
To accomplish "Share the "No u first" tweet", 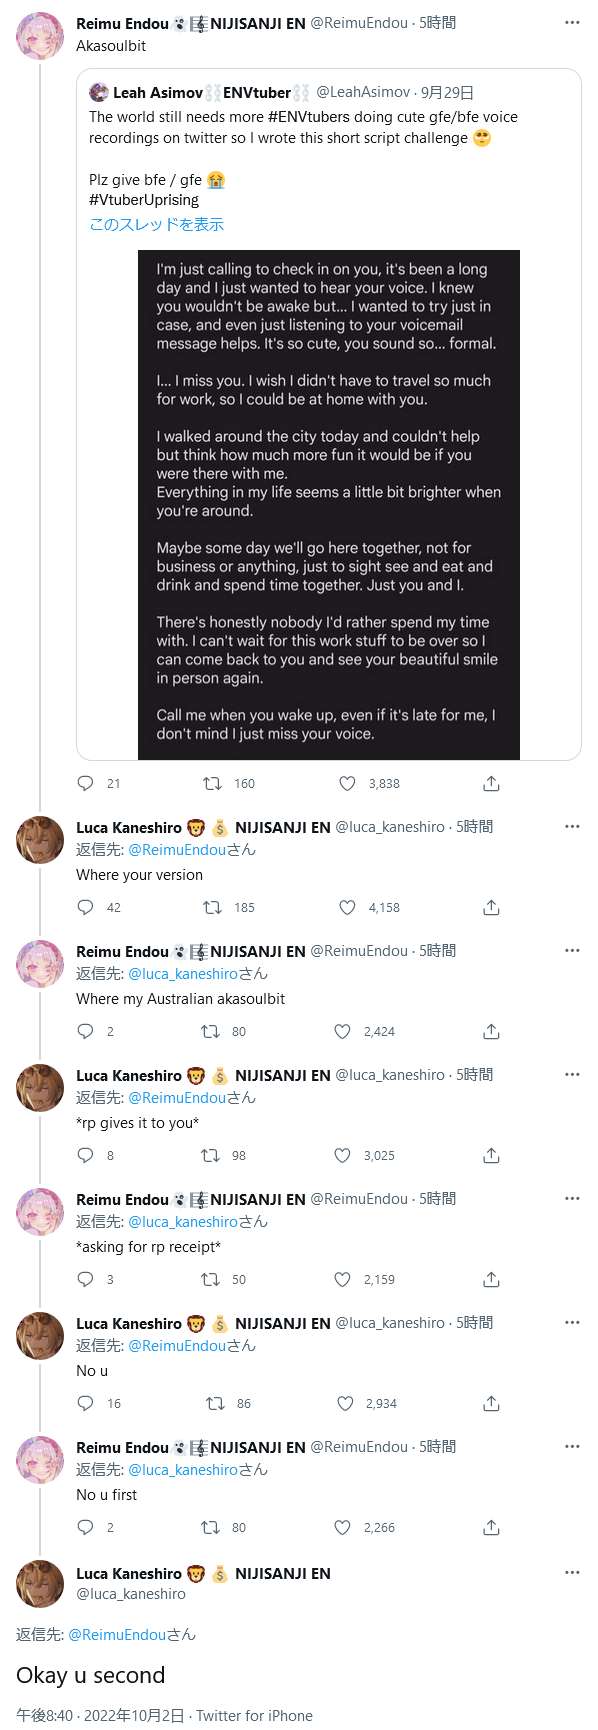I will (x=491, y=1528).
